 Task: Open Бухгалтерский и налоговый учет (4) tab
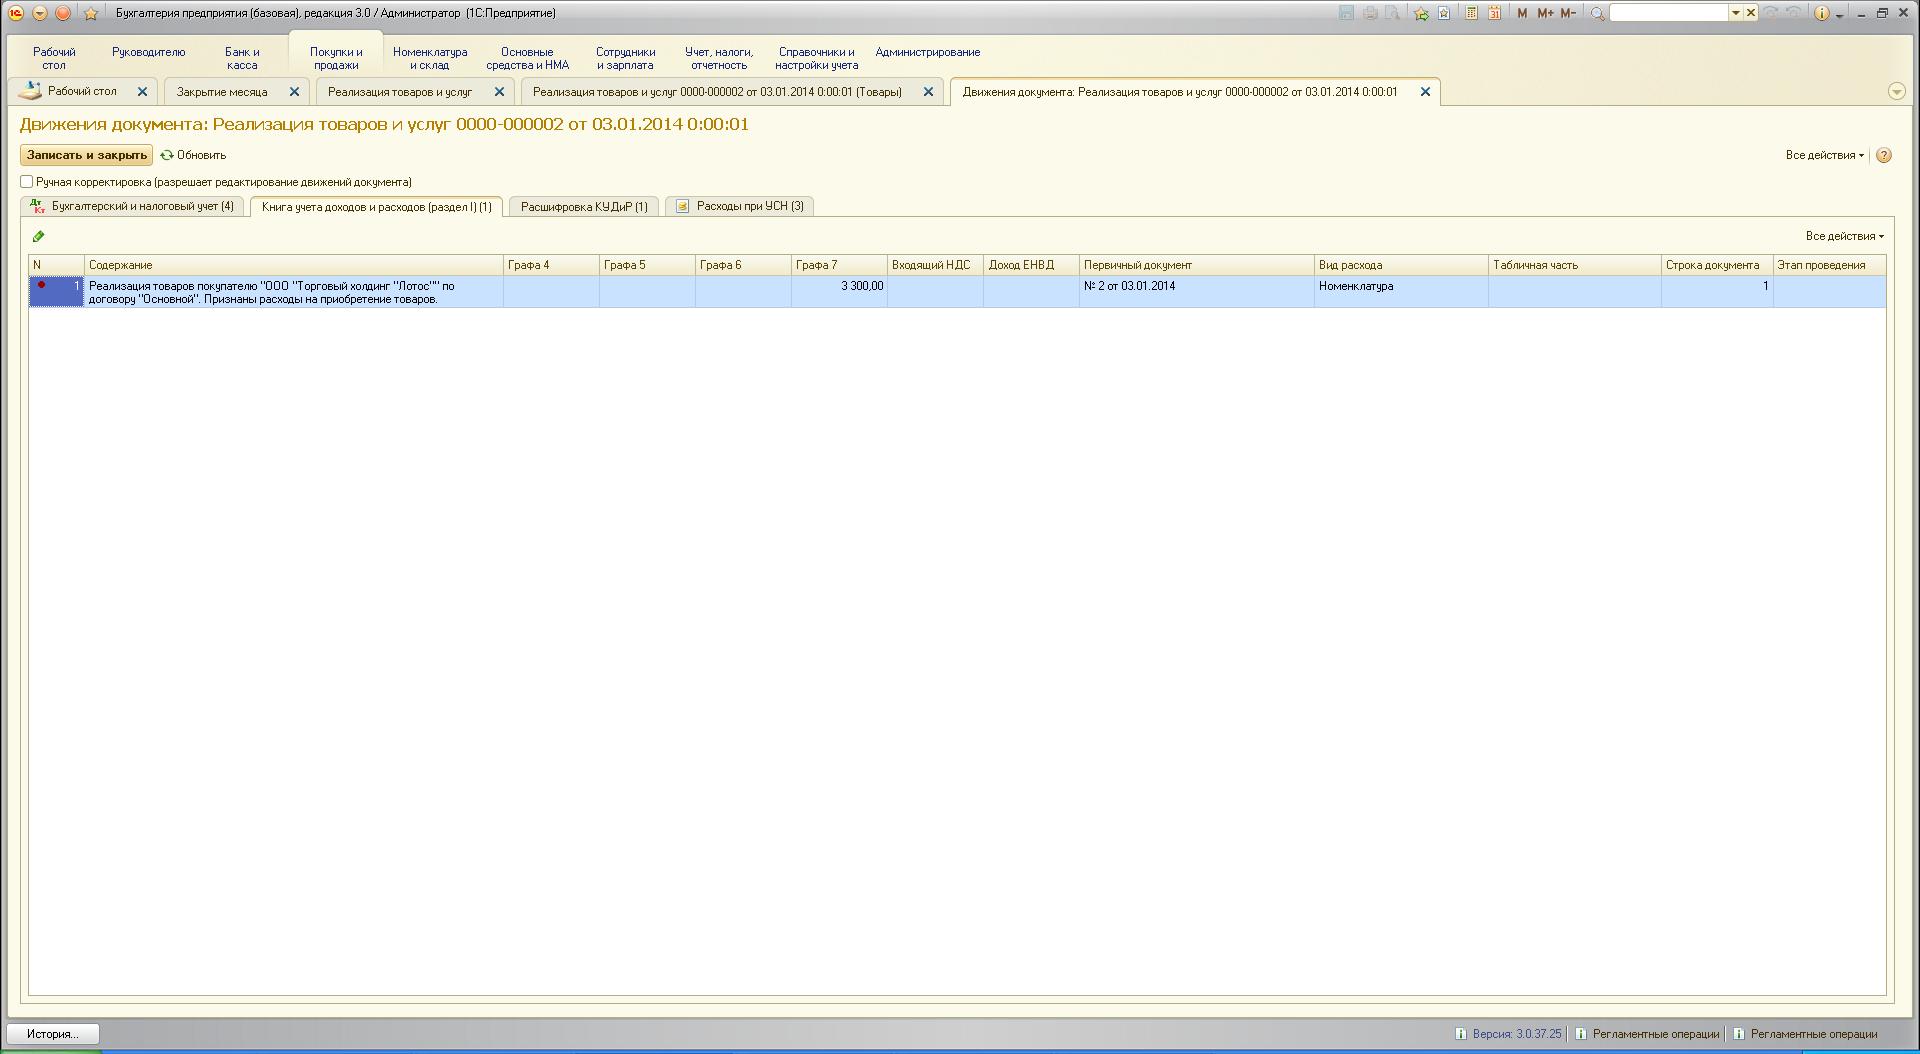[132, 206]
